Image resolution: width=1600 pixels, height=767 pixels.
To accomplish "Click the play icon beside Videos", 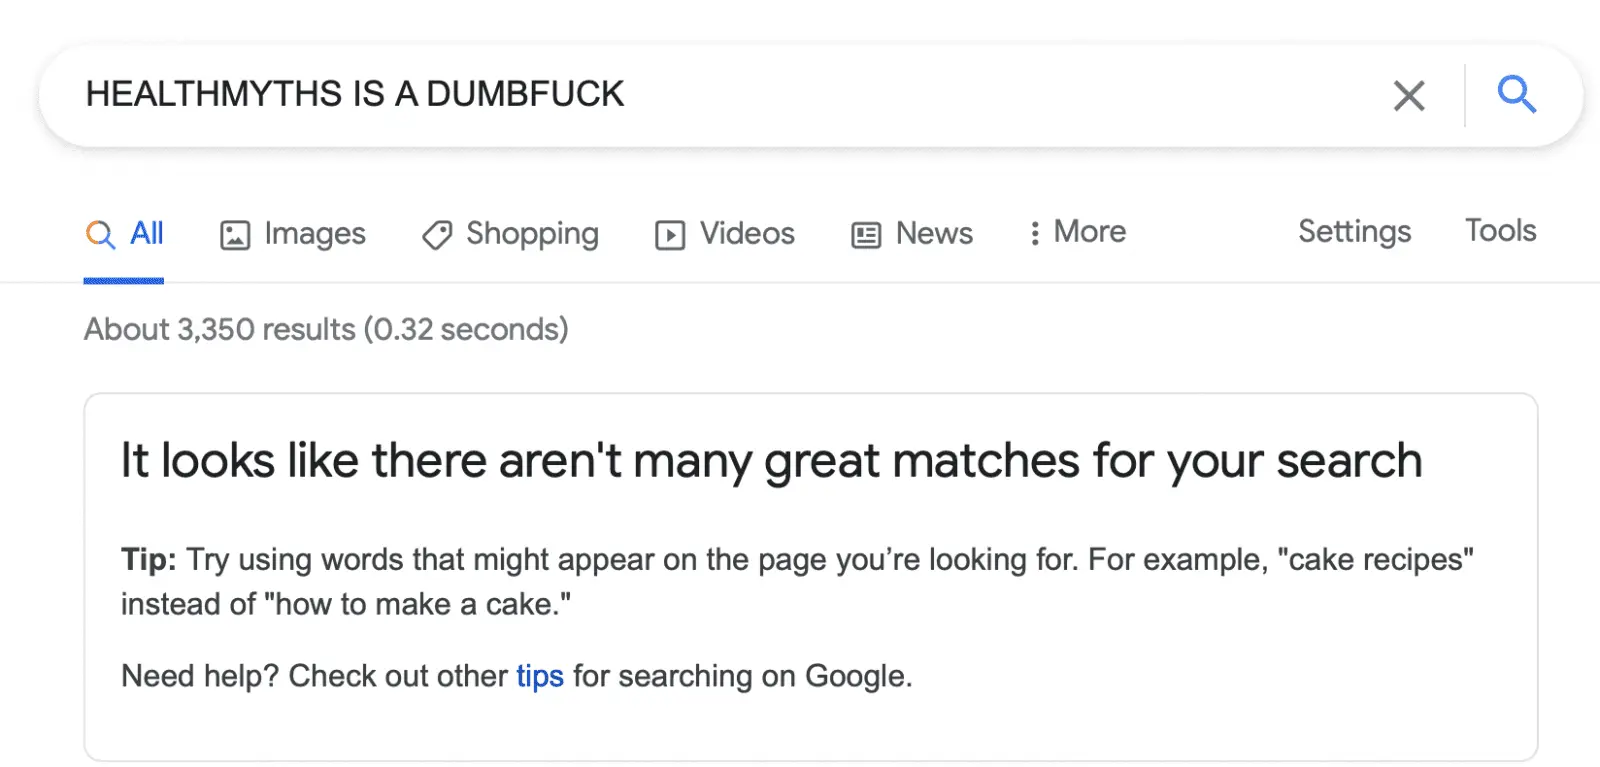I will point(670,235).
